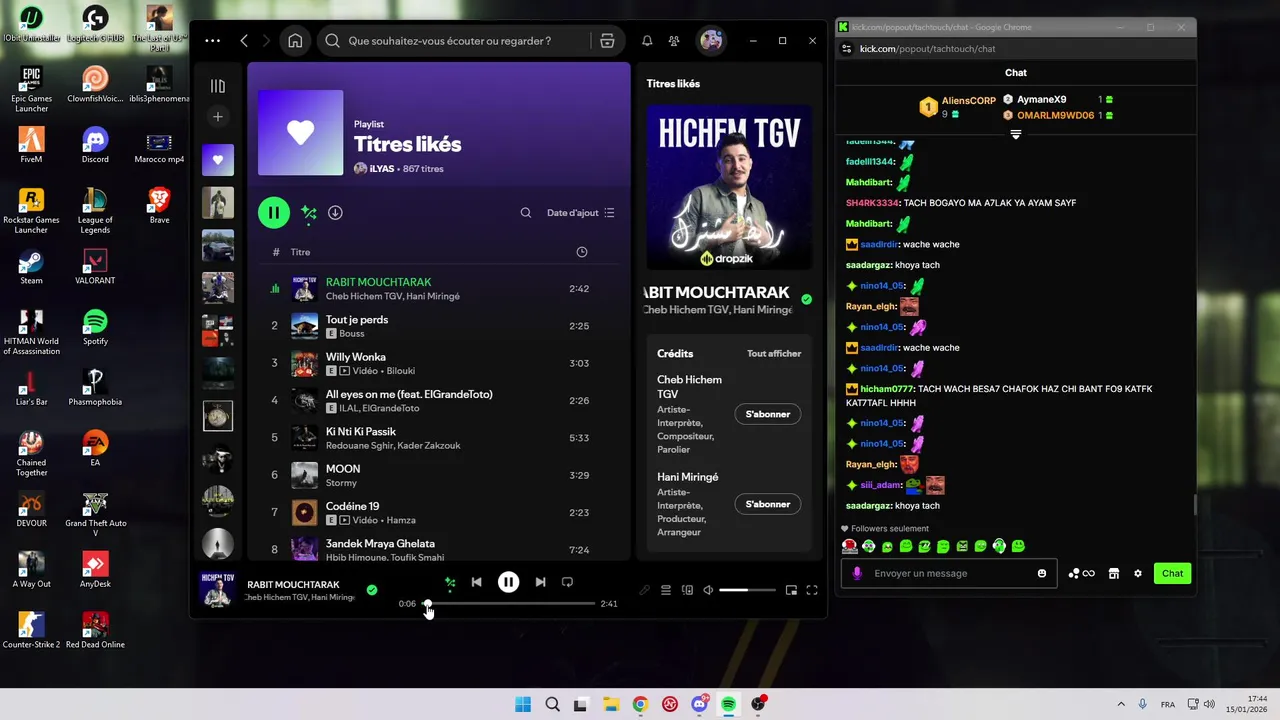The width and height of the screenshot is (1280, 720).
Task: Subscribe to Hani Miringé with S'abonner
Action: tap(768, 504)
